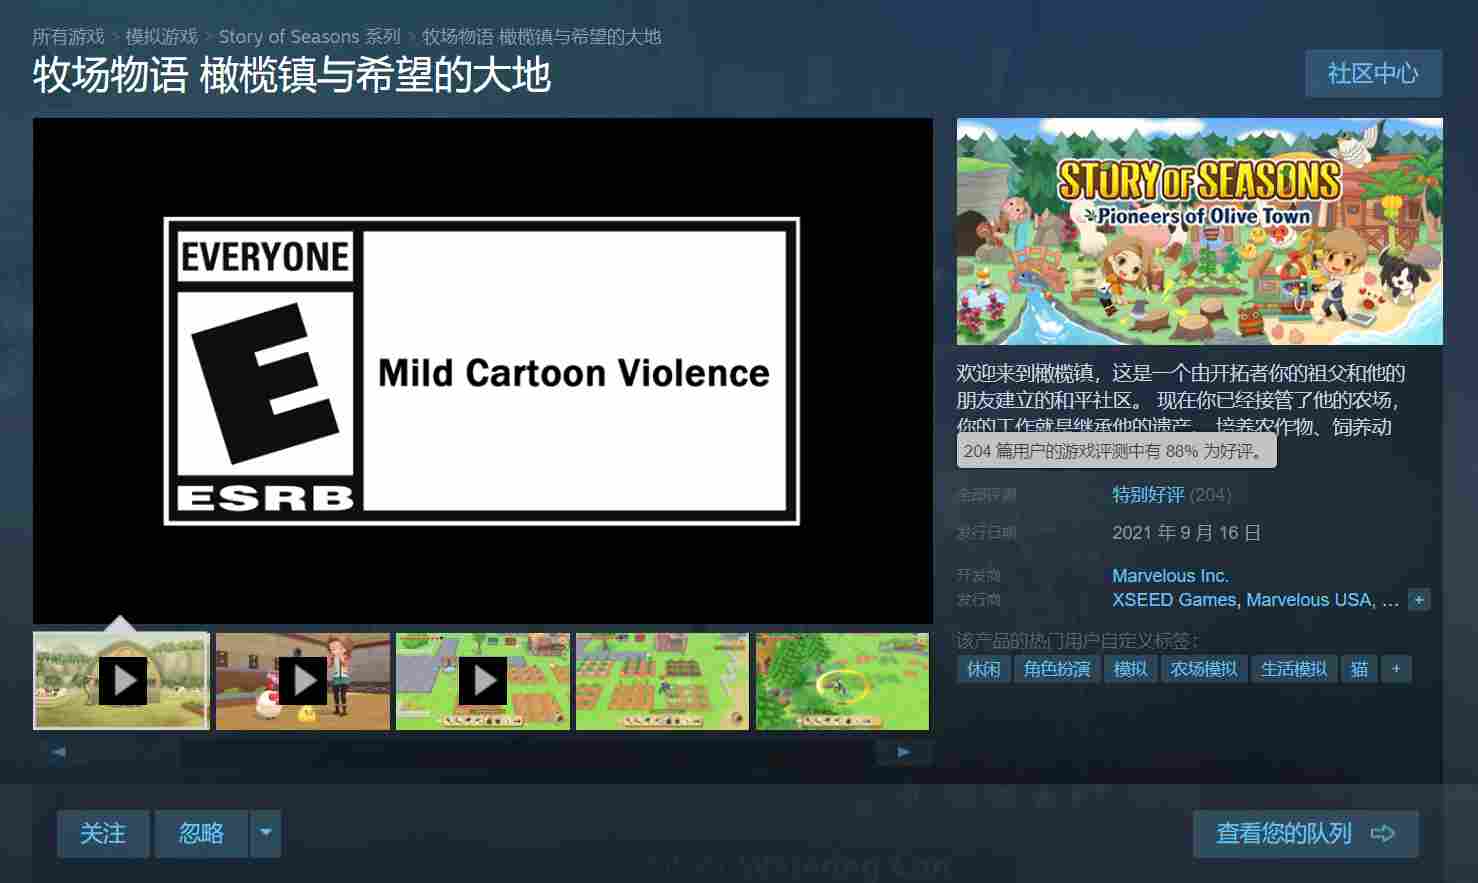Viewport: 1478px width, 883px height.
Task: Click the play overlay on the leftmost media preview
Action: [122, 681]
